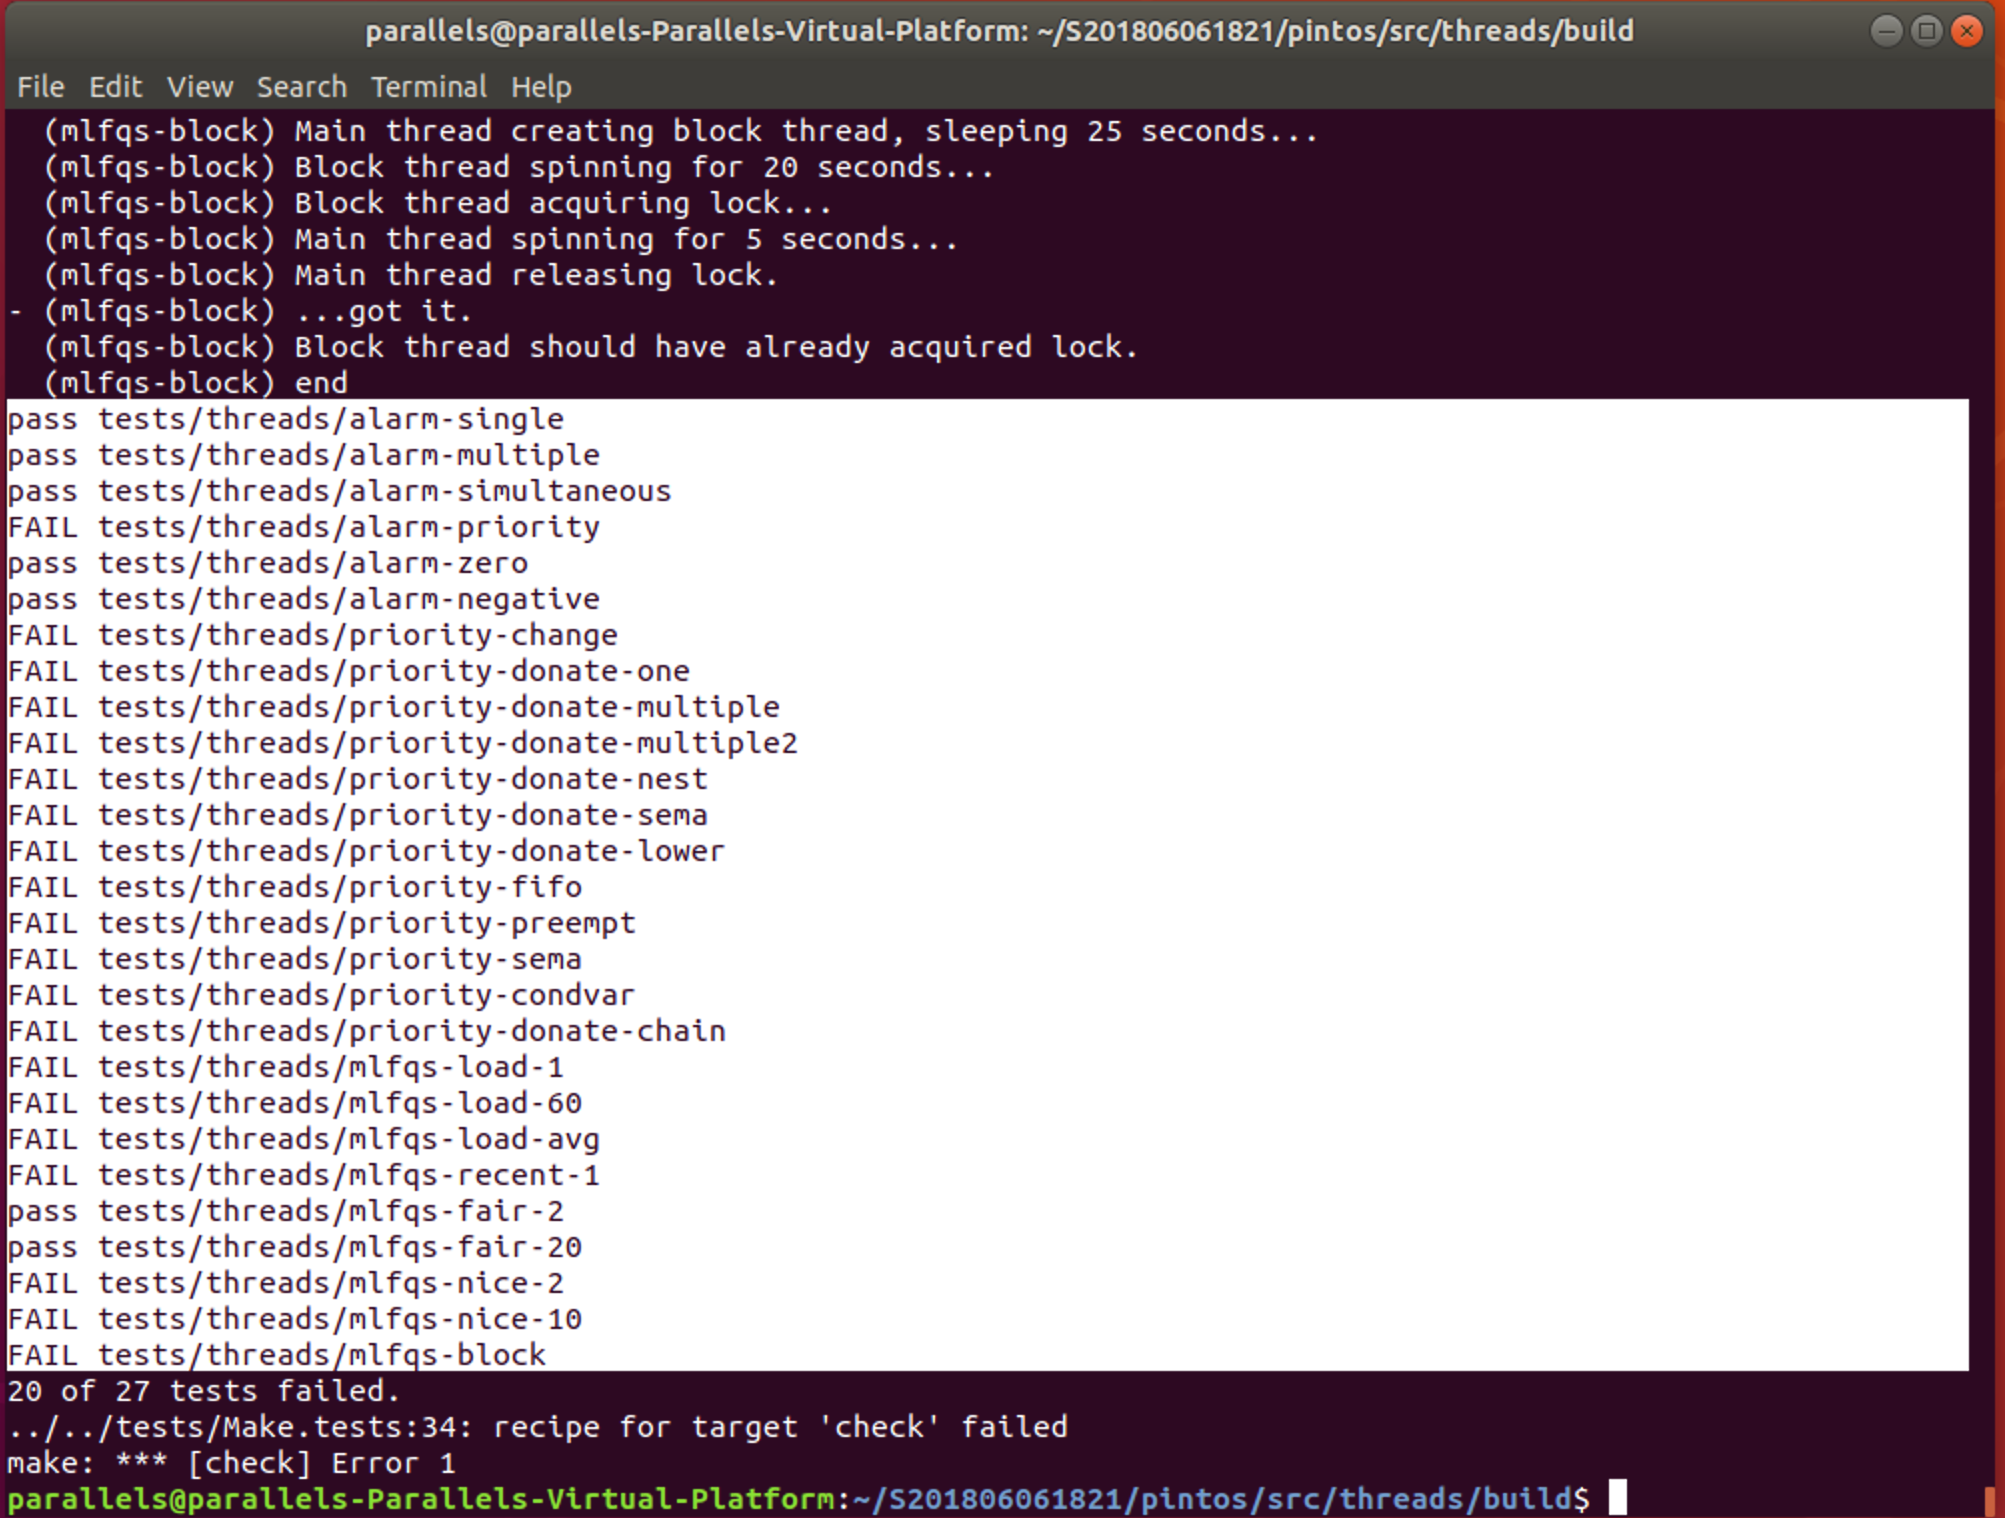The width and height of the screenshot is (2005, 1518).
Task: Select the FAIL tests/threads/alarm-priority line
Action: [x=300, y=527]
